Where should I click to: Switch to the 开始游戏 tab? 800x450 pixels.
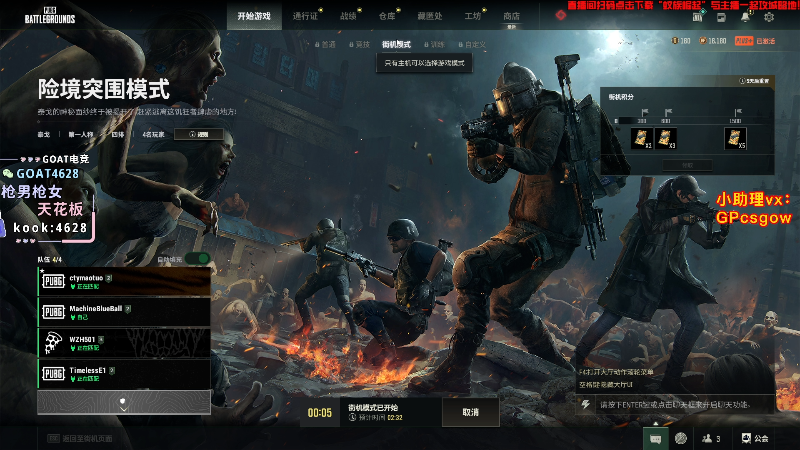pyautogui.click(x=254, y=16)
